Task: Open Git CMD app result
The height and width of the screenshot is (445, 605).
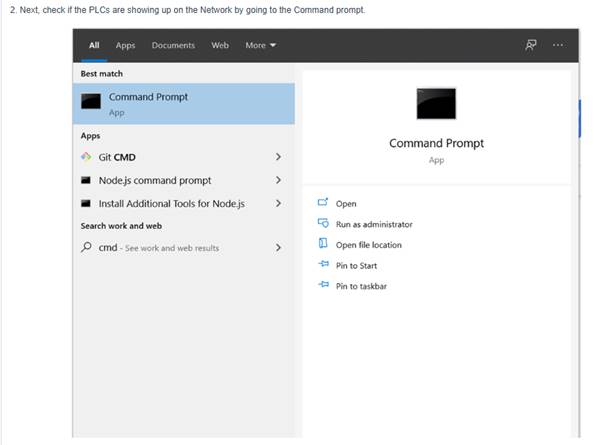Action: click(184, 157)
